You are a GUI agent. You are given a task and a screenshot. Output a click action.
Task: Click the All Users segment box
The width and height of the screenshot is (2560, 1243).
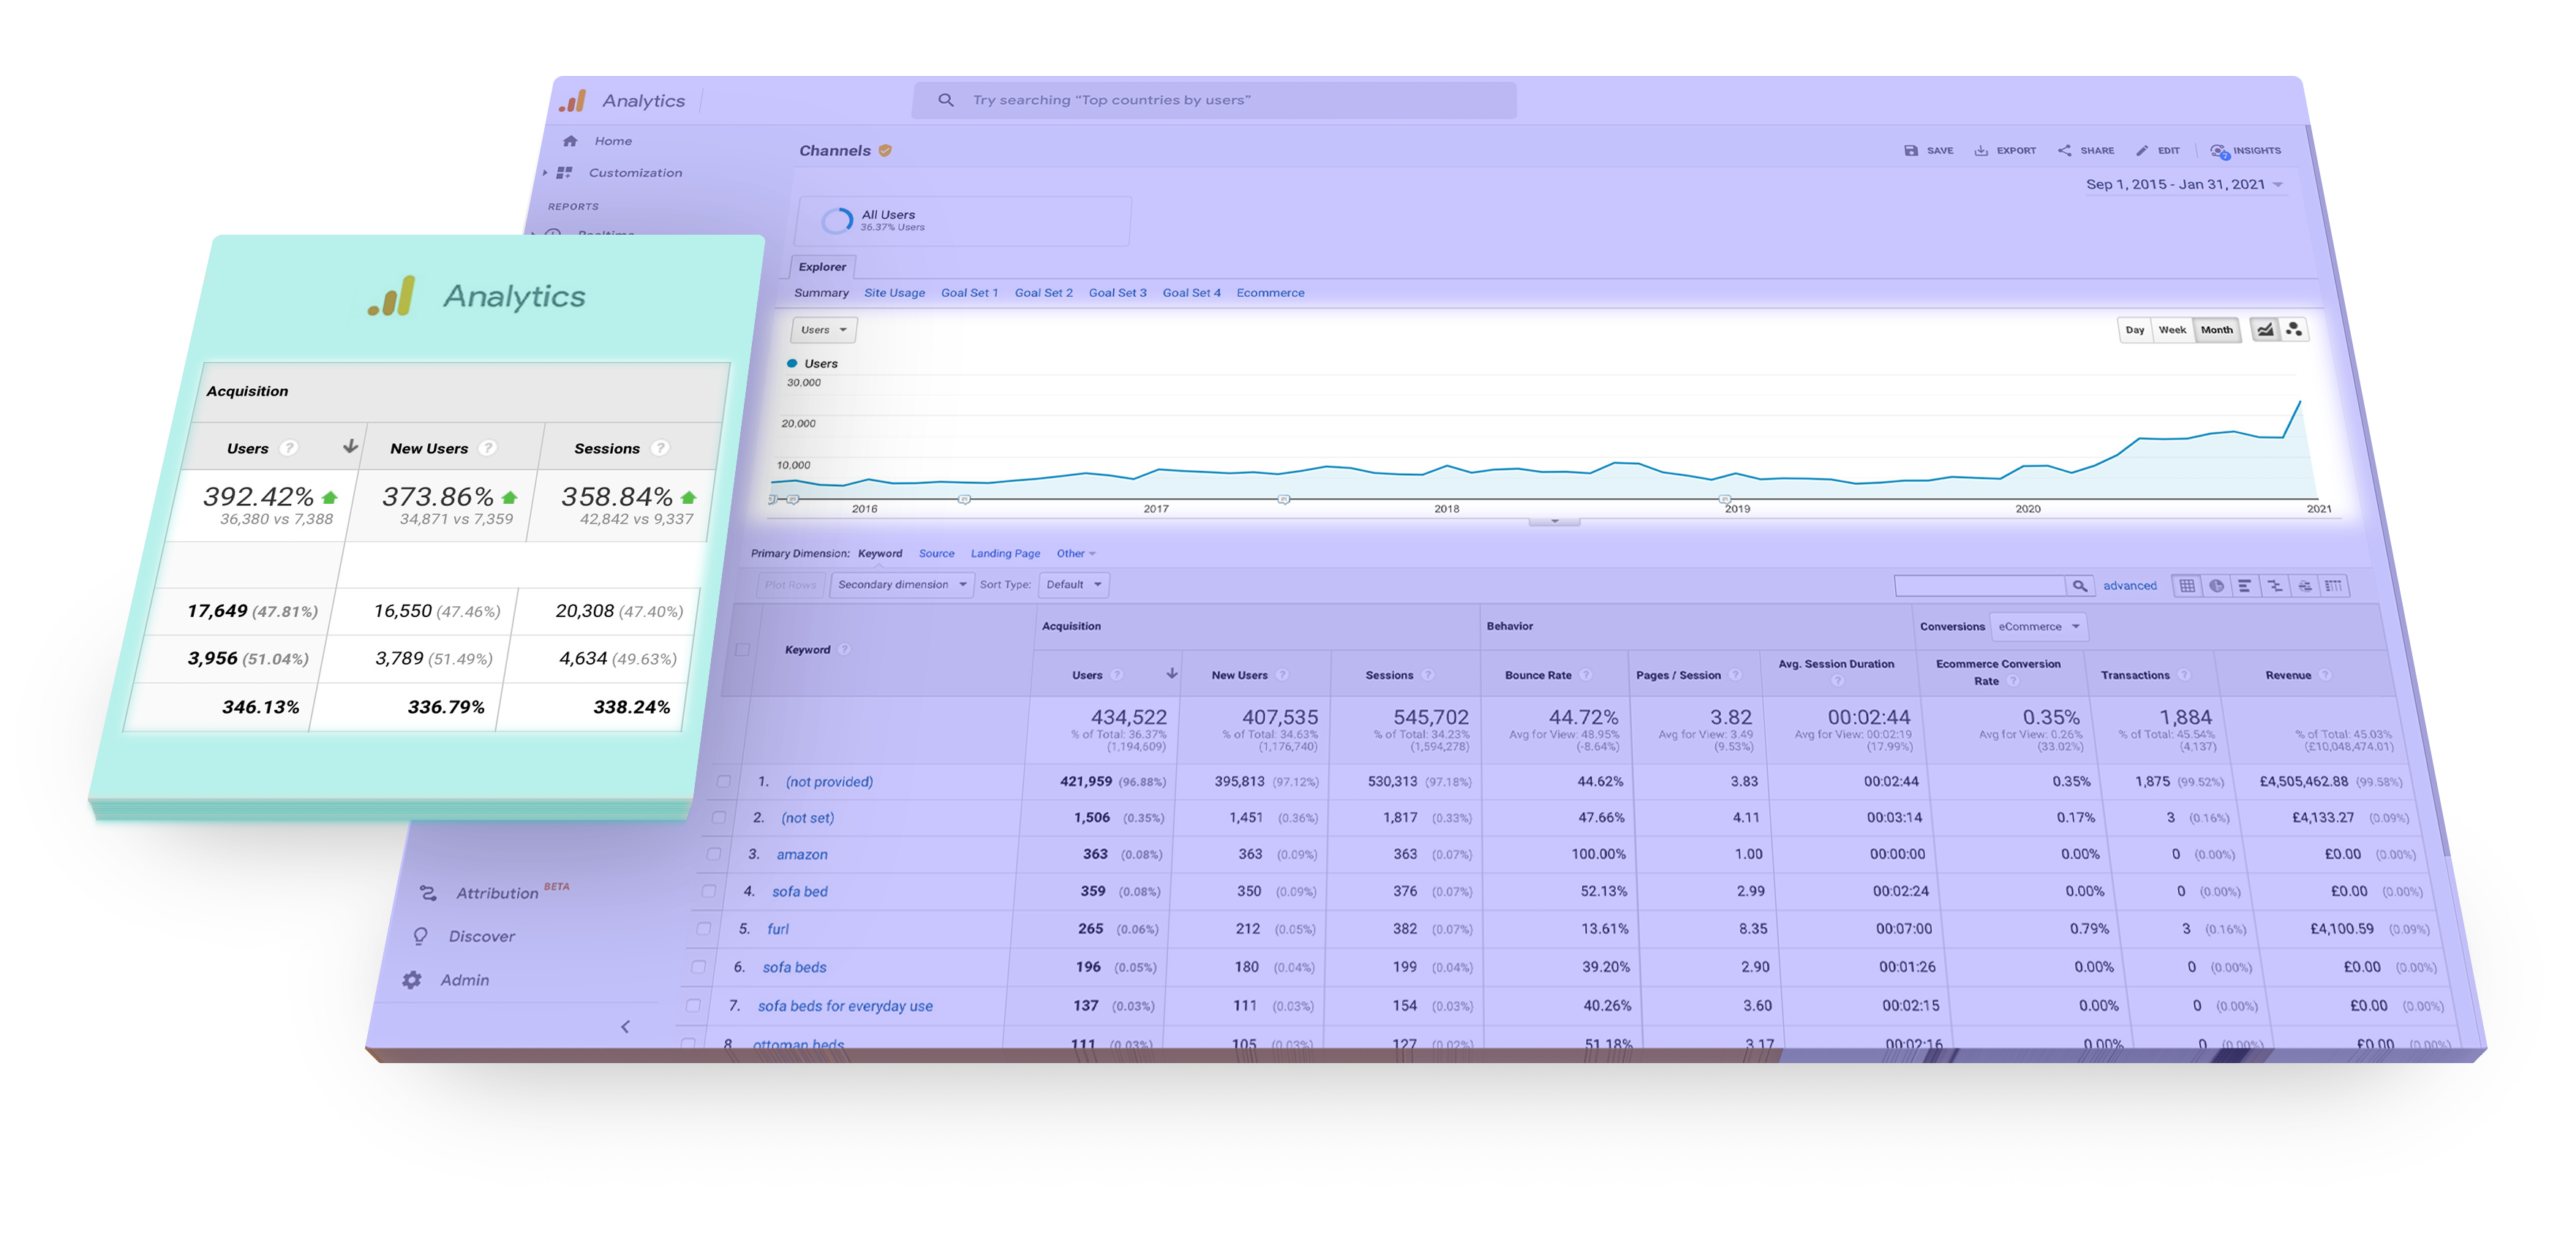962,220
